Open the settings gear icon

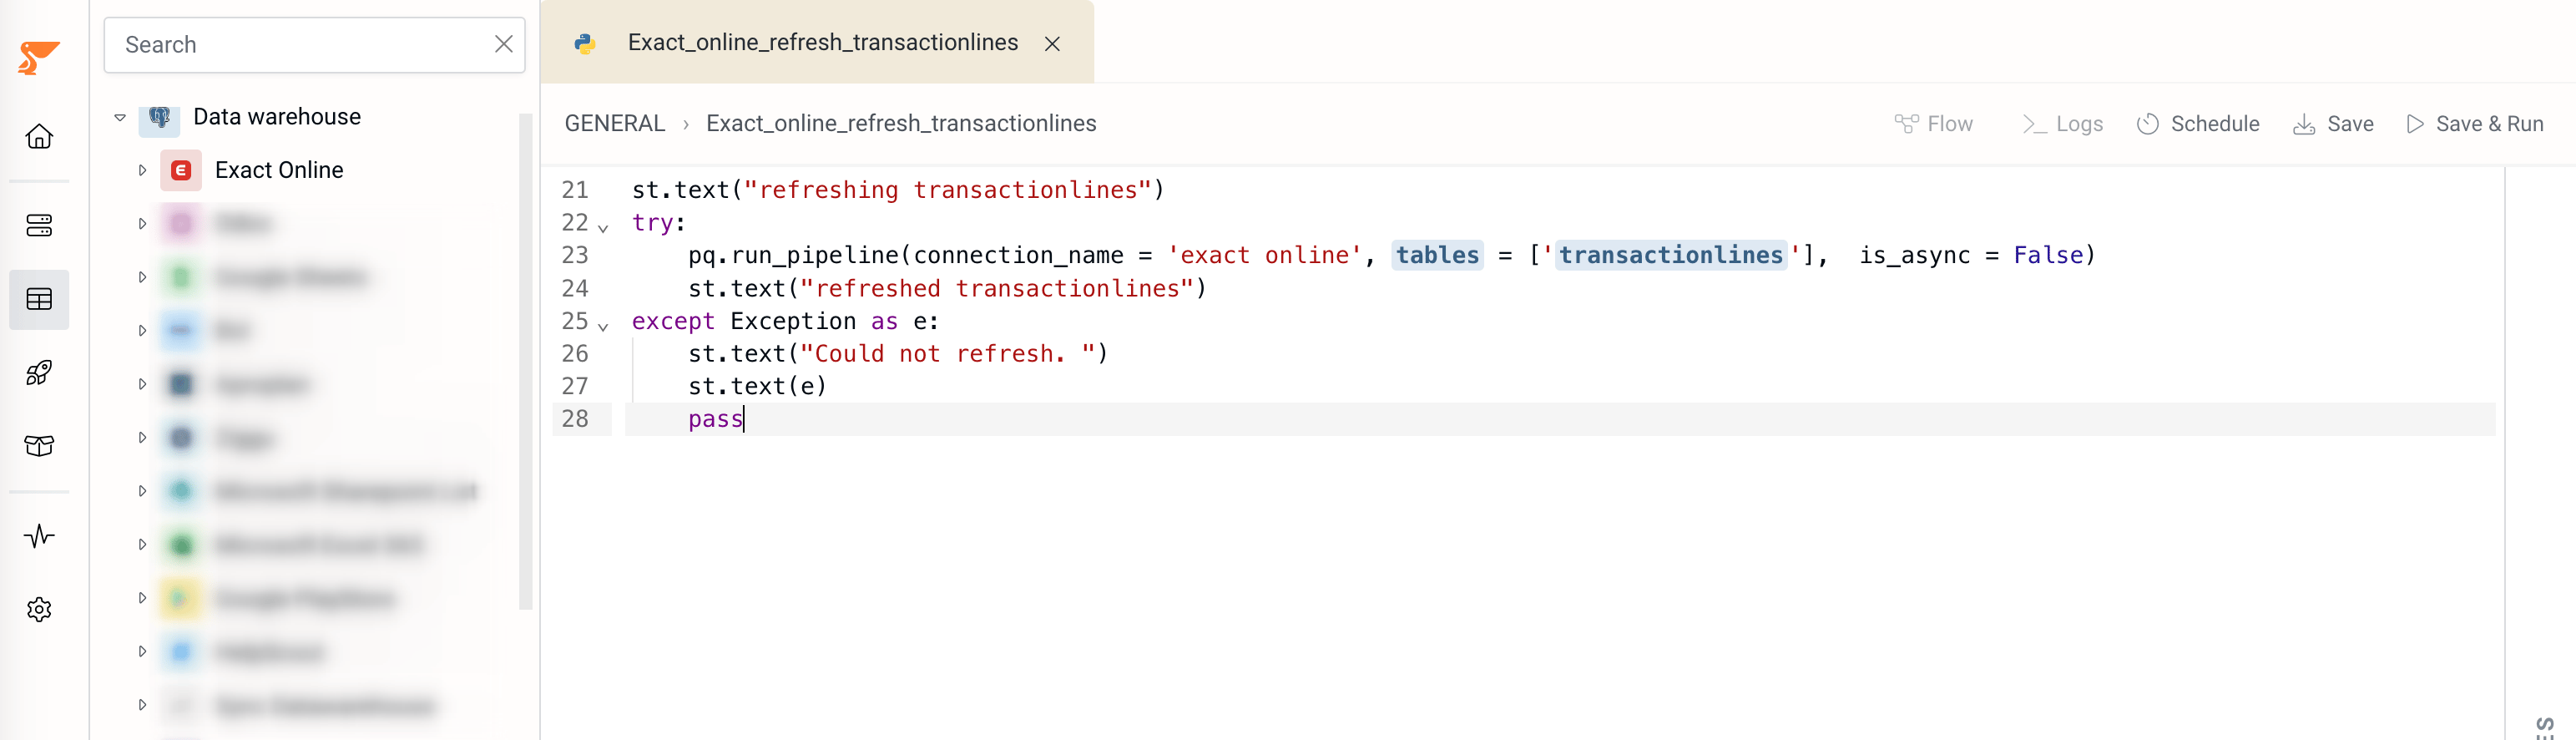(x=39, y=609)
